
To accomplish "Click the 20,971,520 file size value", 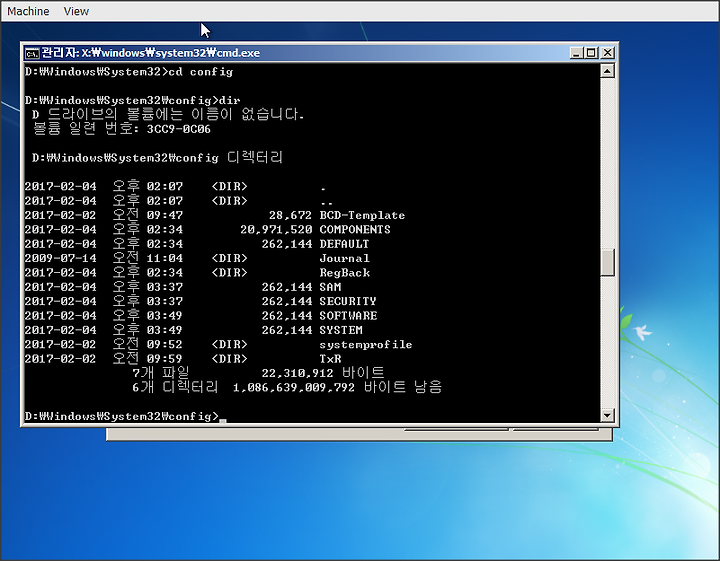I will coord(276,230).
